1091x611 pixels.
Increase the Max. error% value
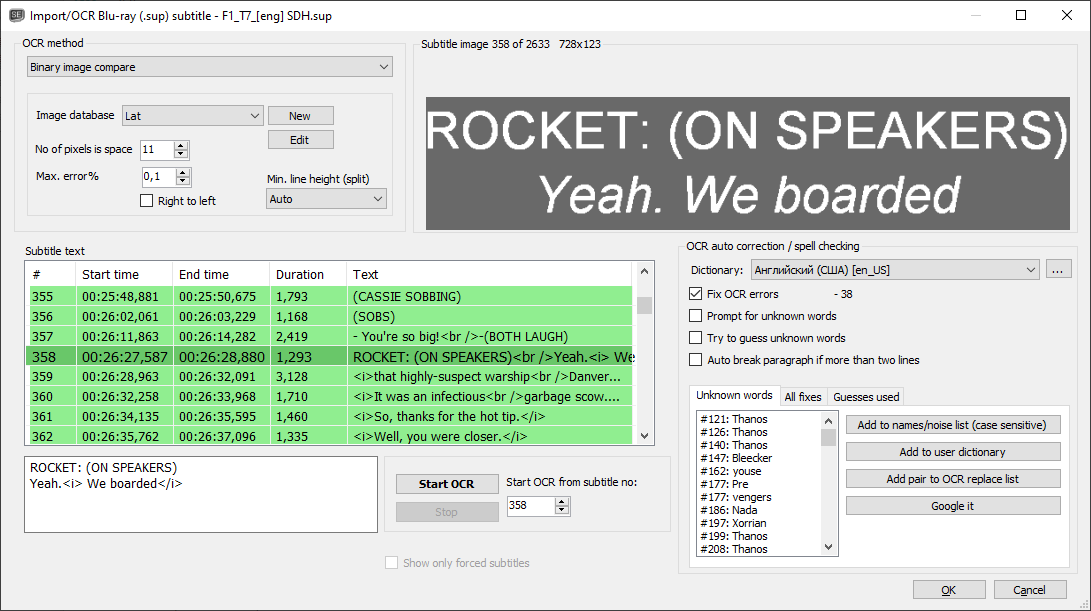(x=183, y=173)
